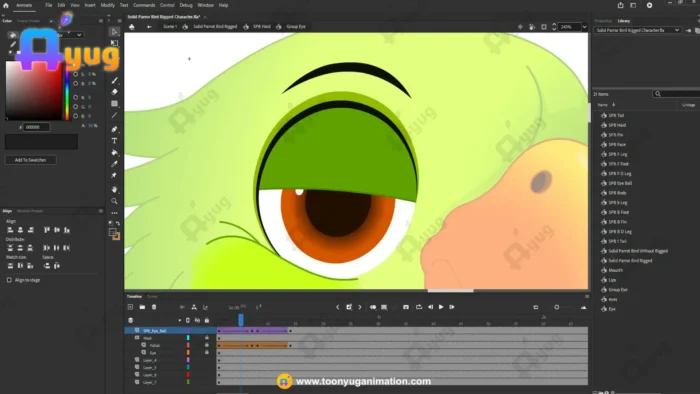Delete layer with the trash icon
Viewport: 700px width, 394px height.
coord(154,307)
